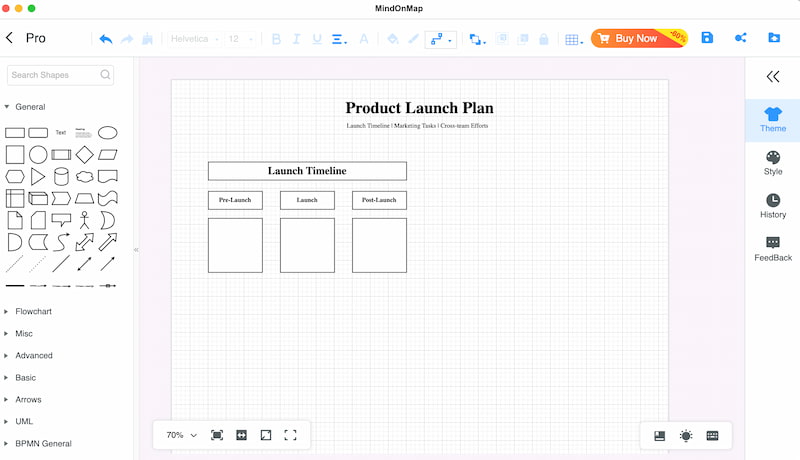Screen dimensions: 800x460
Task: Select the Pre-Launch box on canvas
Action: pos(235,200)
